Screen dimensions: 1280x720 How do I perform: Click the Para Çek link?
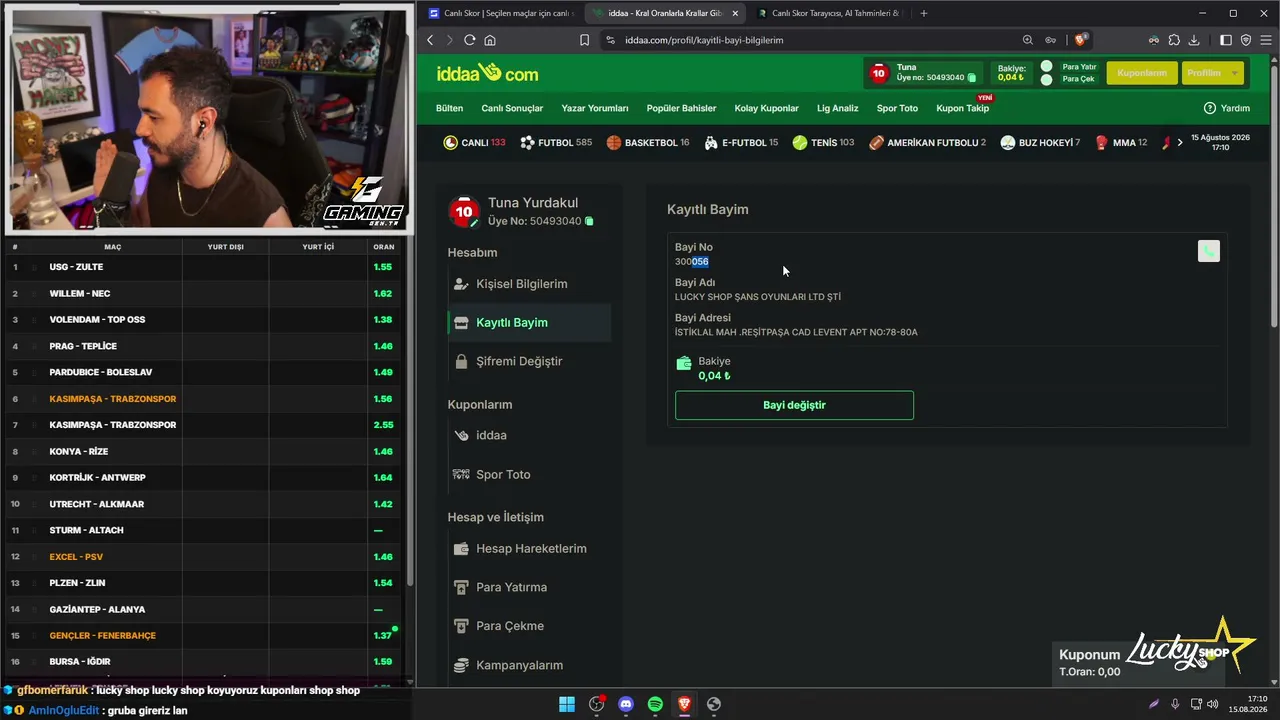click(1078, 79)
